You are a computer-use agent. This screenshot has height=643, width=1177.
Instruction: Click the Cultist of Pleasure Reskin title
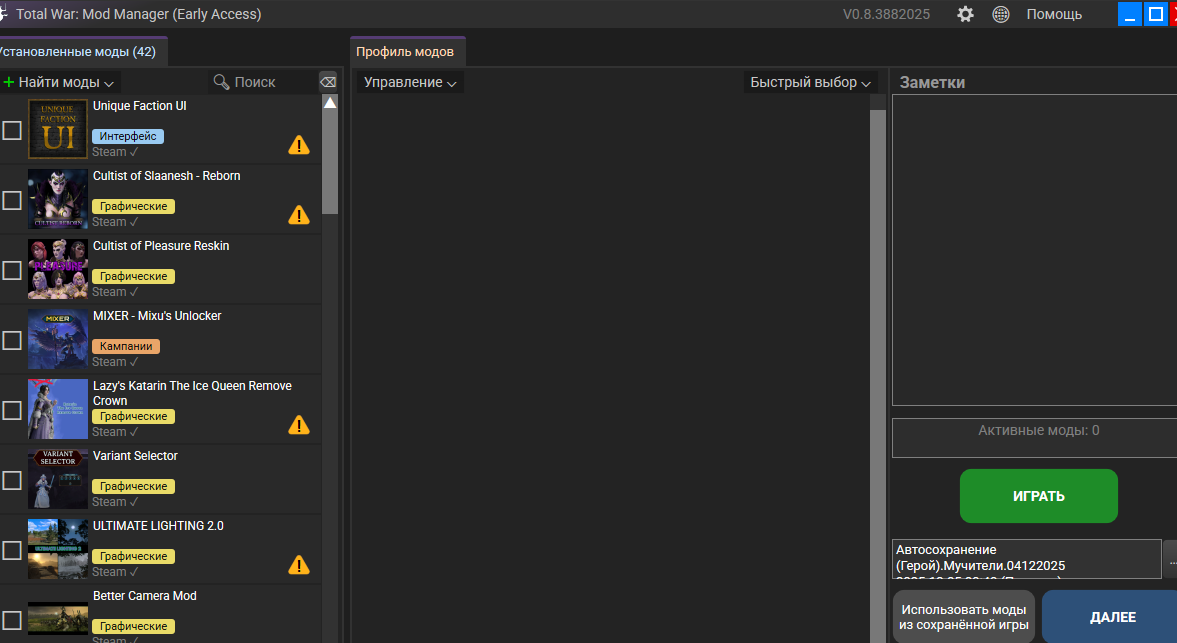point(161,245)
